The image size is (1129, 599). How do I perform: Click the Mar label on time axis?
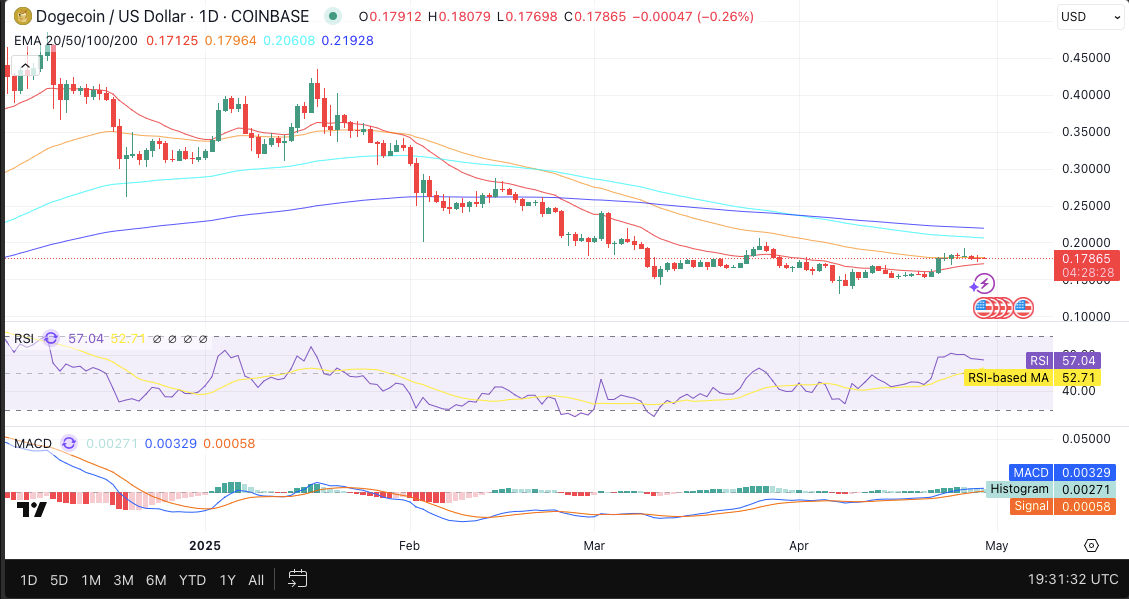click(x=594, y=546)
